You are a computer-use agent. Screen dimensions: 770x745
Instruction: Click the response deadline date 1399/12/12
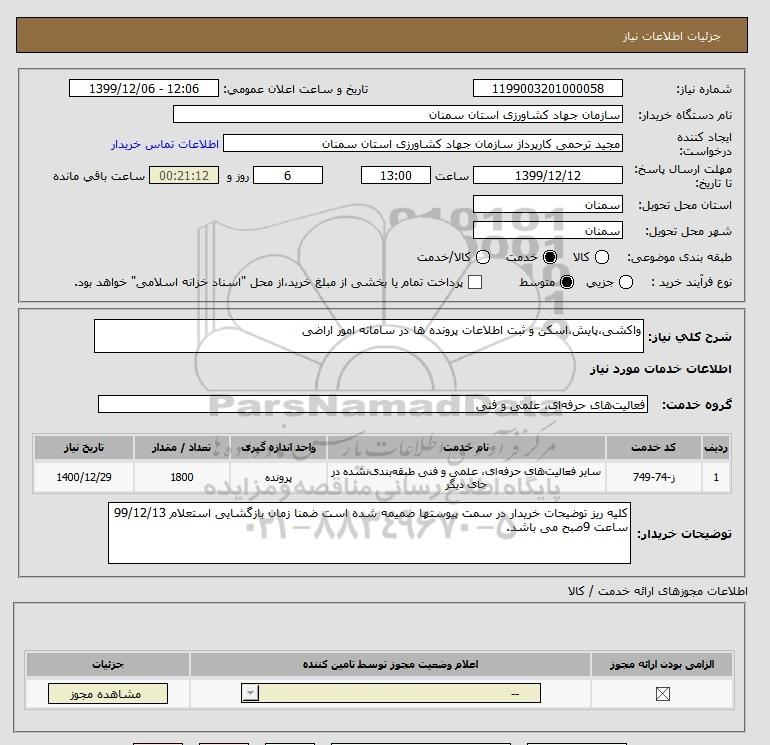[x=548, y=175]
